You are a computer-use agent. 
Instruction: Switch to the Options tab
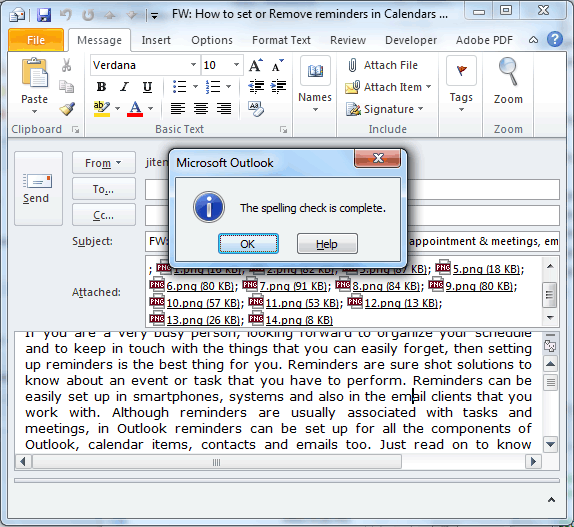tap(212, 40)
